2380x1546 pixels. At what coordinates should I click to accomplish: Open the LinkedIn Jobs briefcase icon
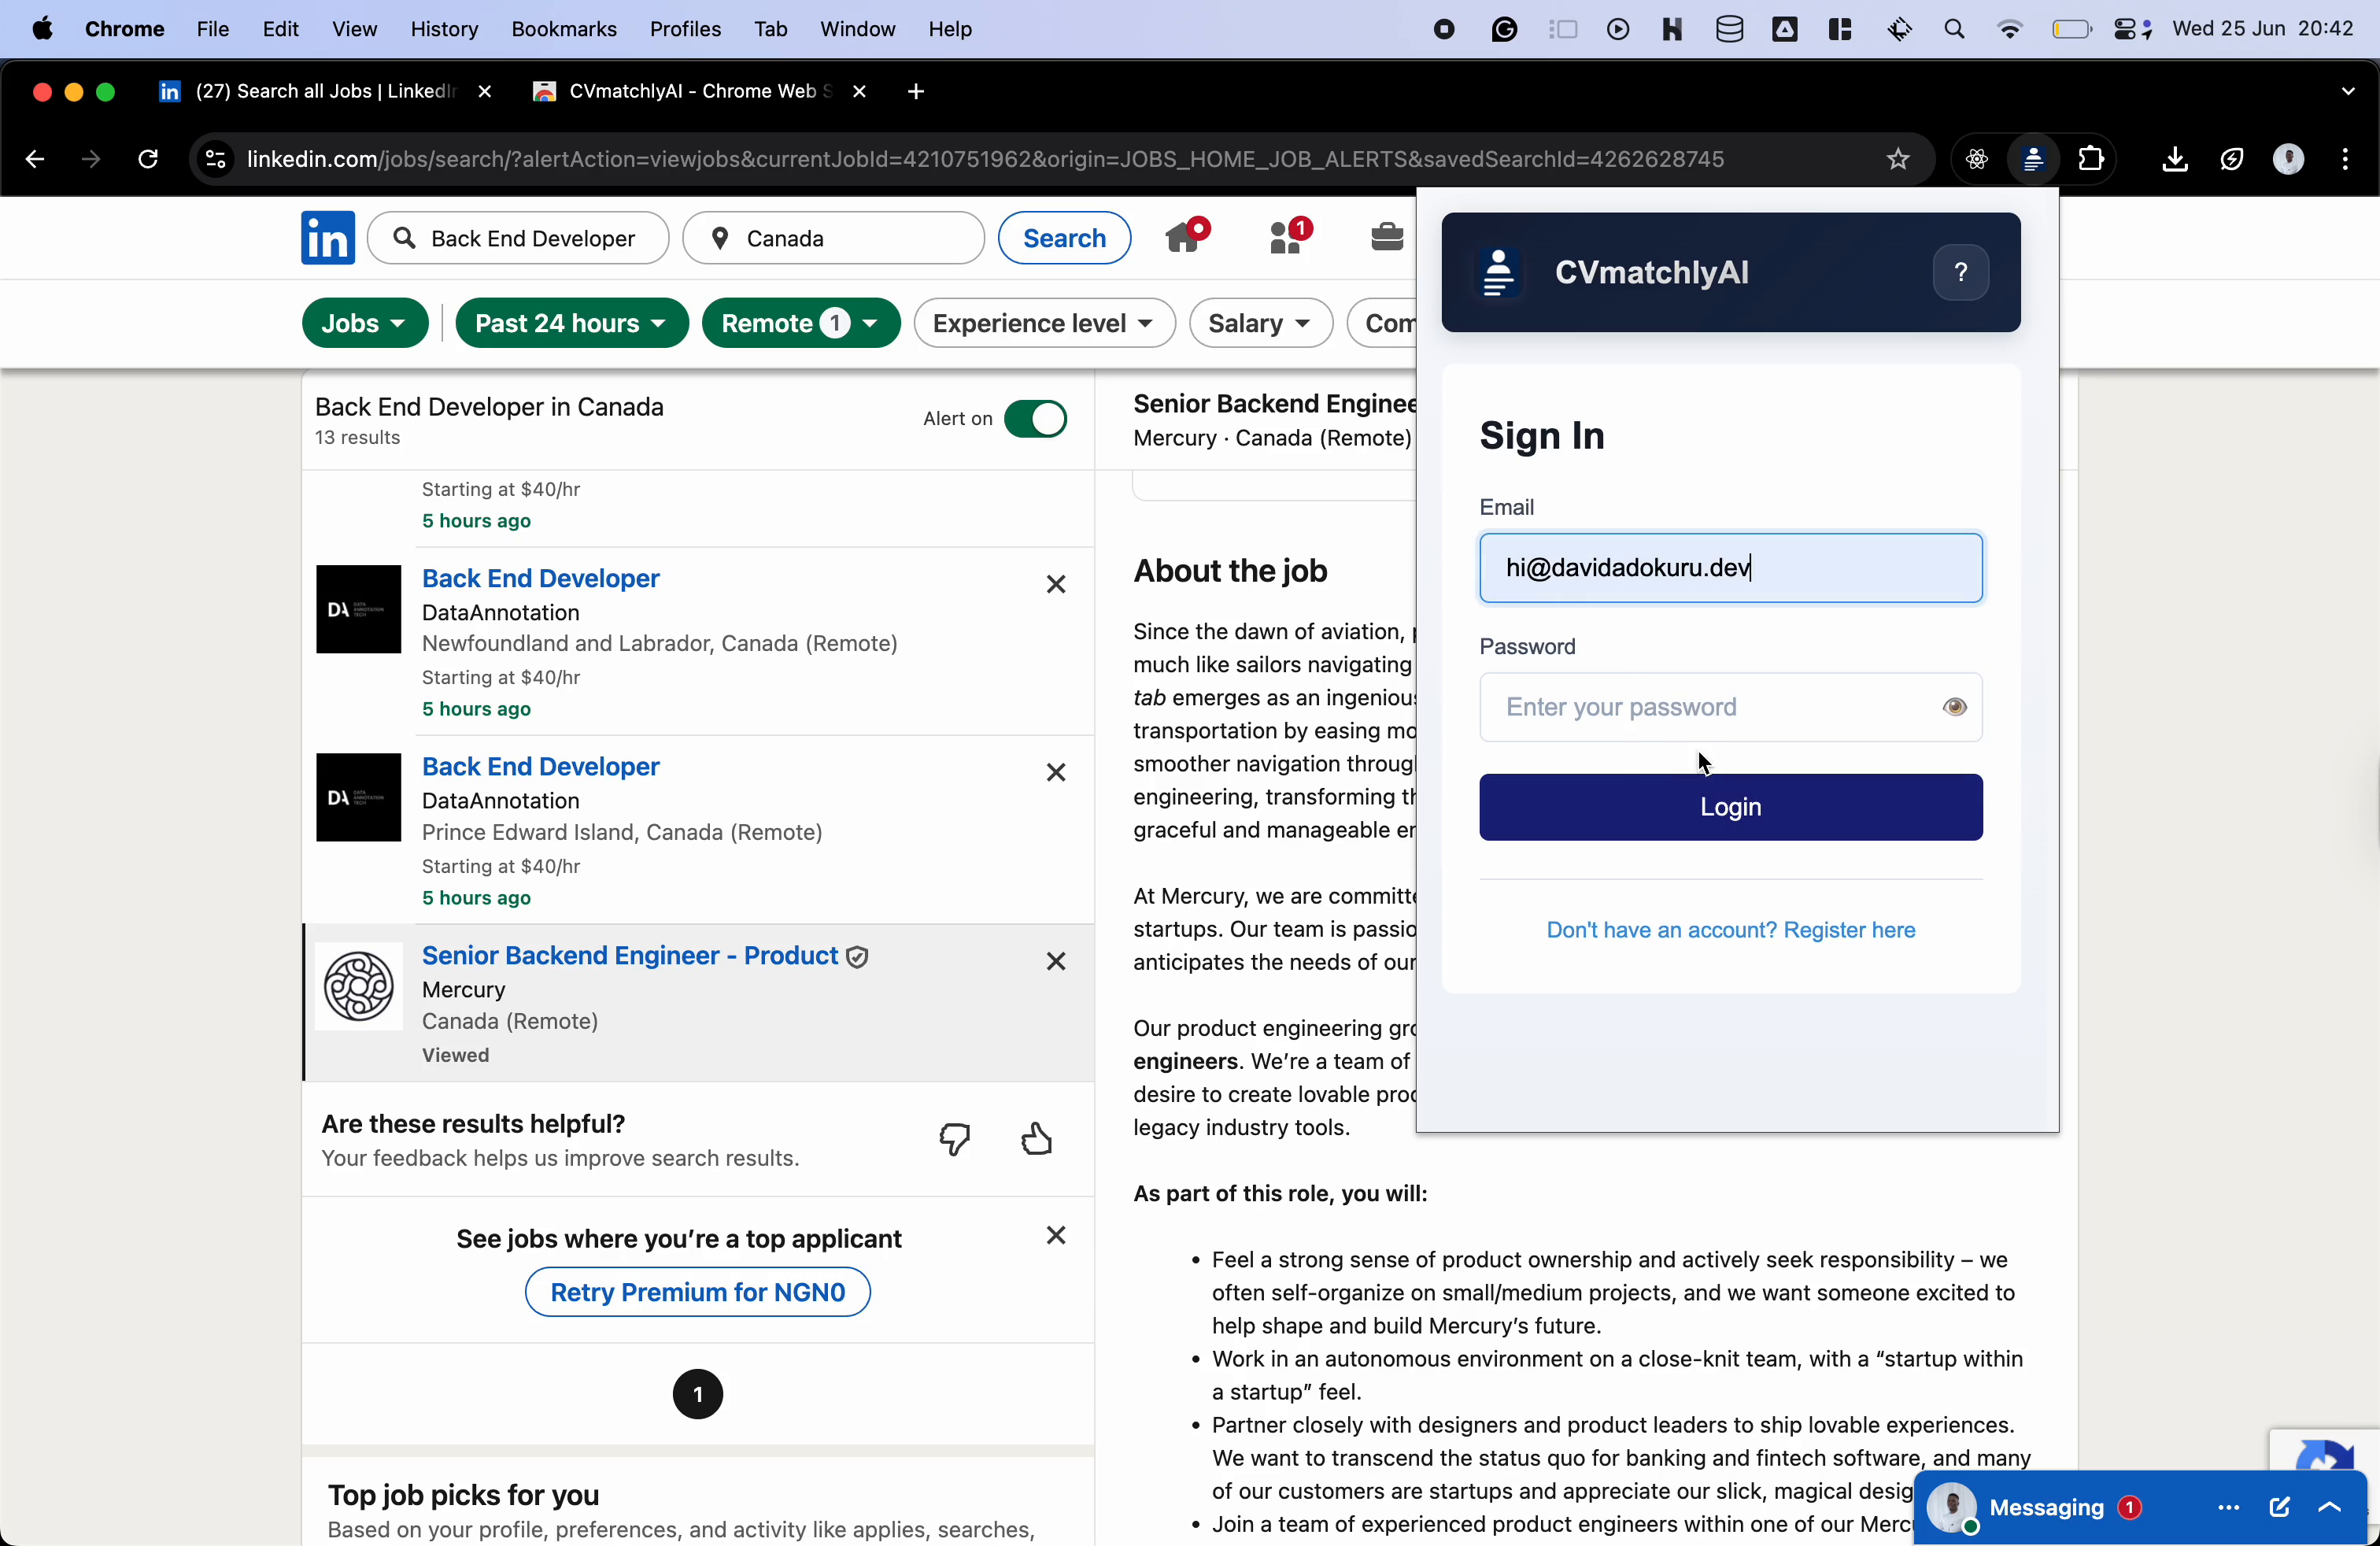[1386, 237]
